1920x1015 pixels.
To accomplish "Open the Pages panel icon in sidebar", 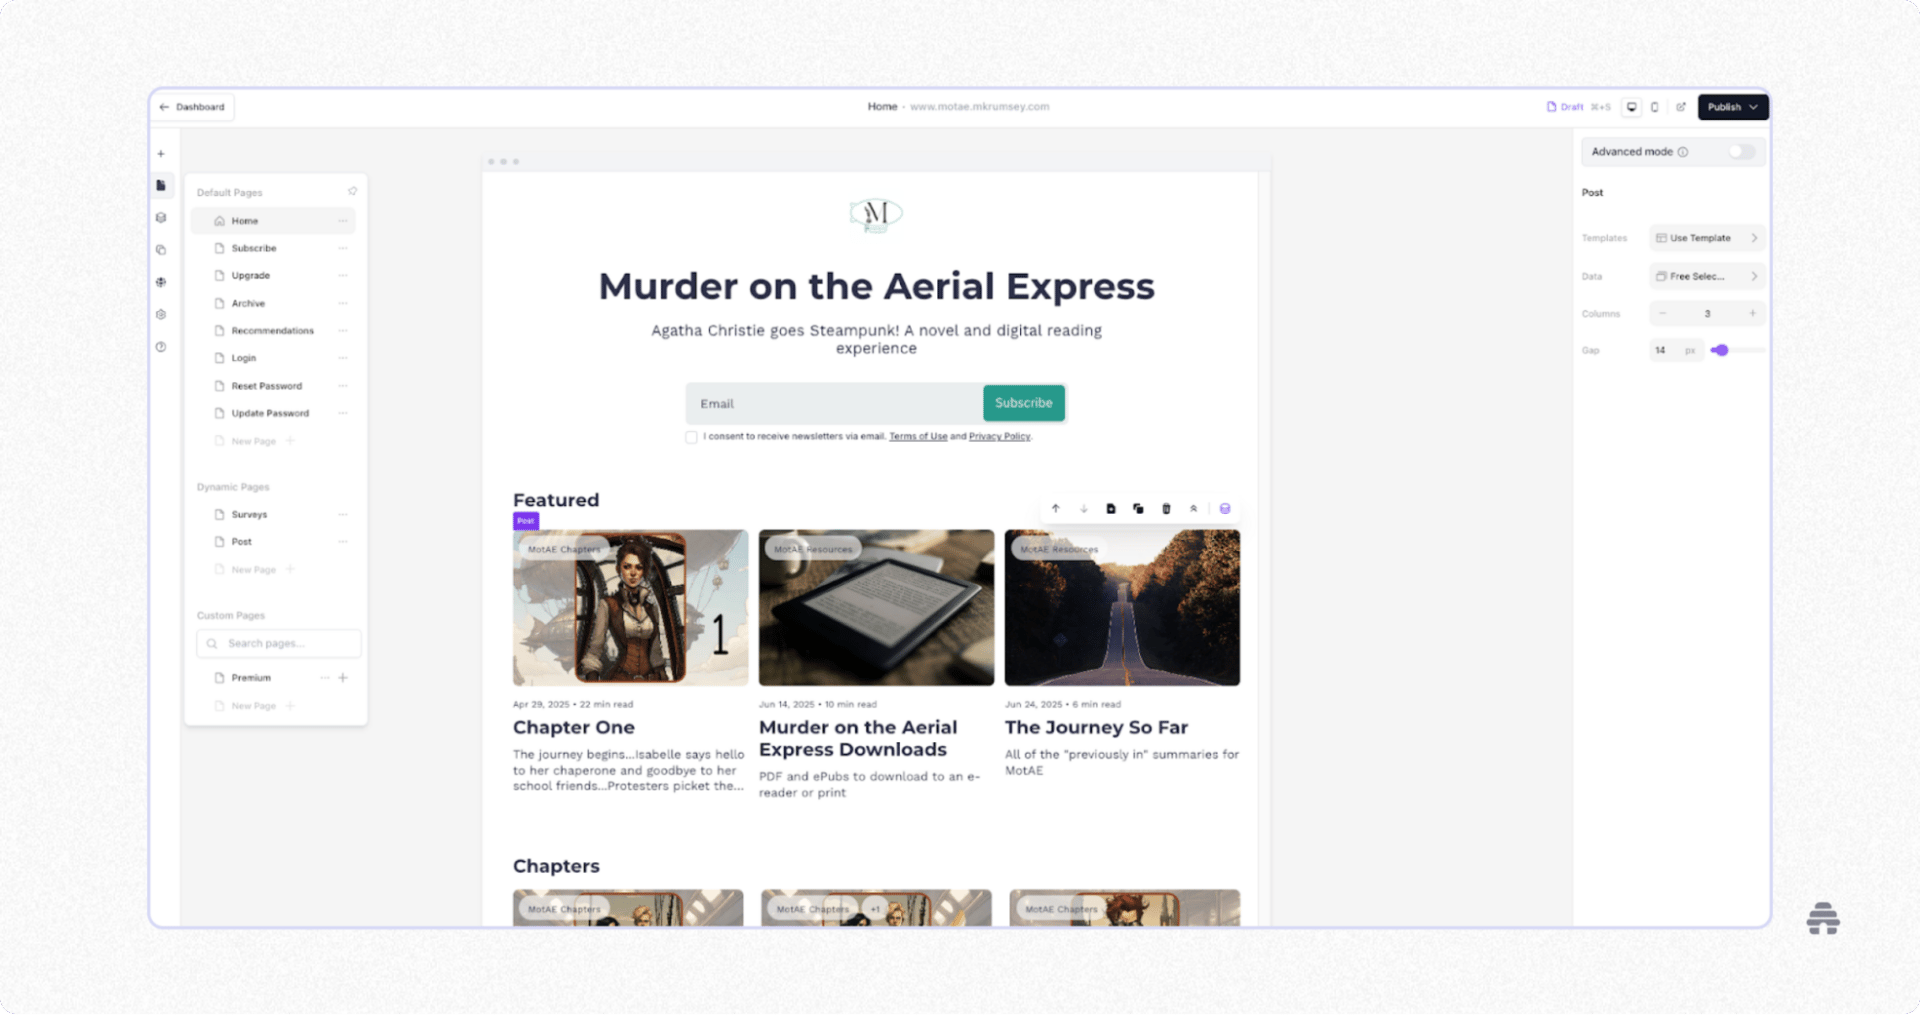I will pos(161,185).
